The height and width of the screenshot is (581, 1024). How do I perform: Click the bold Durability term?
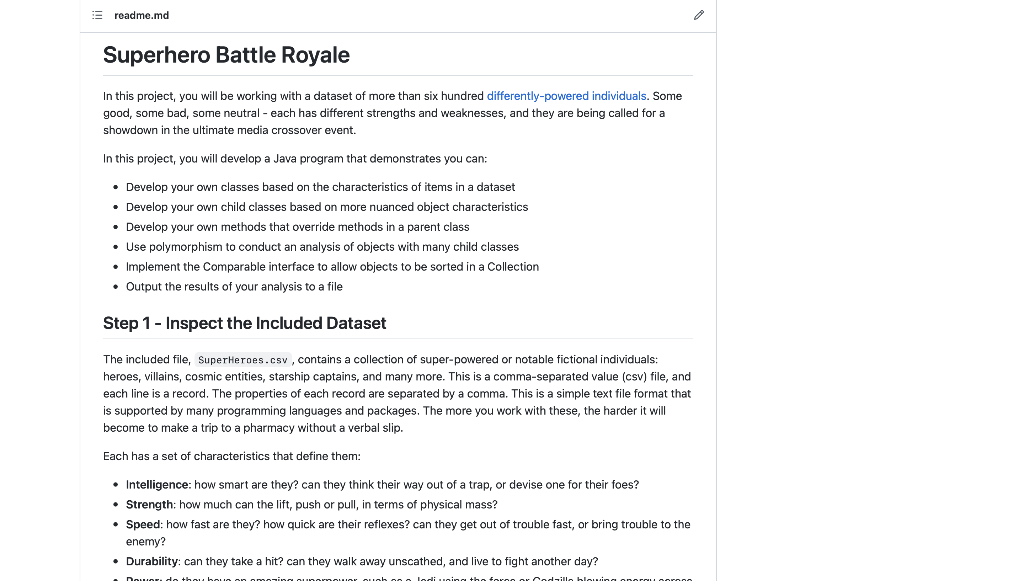point(152,561)
